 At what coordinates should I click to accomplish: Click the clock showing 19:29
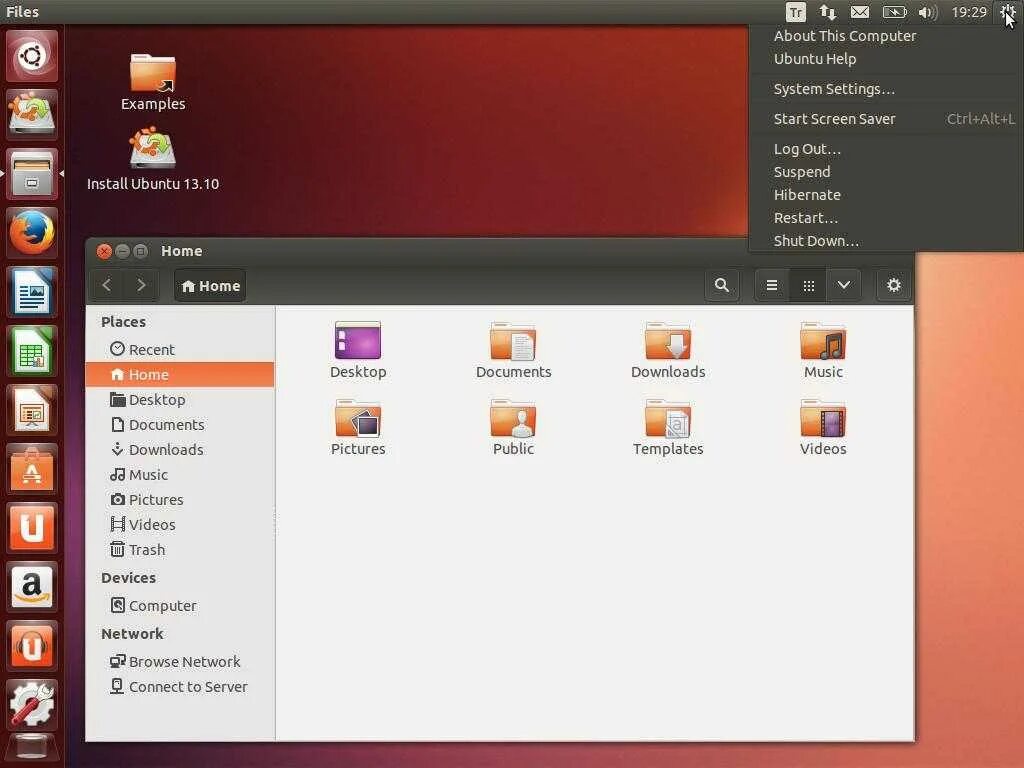[x=969, y=12]
